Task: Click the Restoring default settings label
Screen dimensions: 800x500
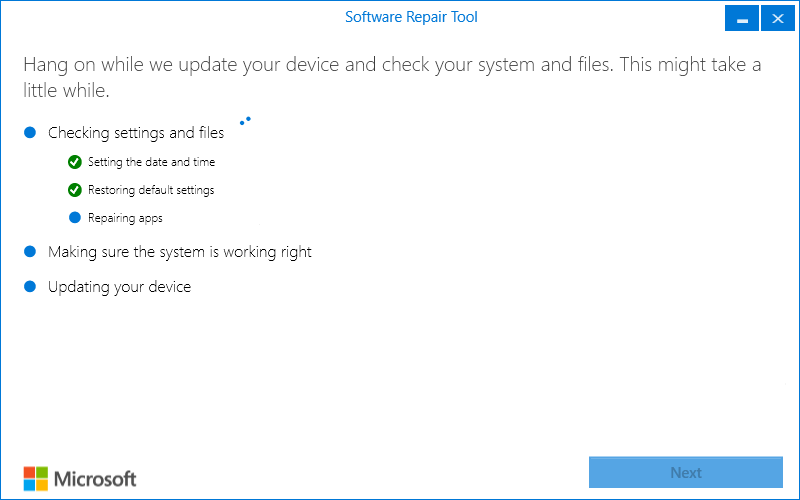Action: [151, 190]
